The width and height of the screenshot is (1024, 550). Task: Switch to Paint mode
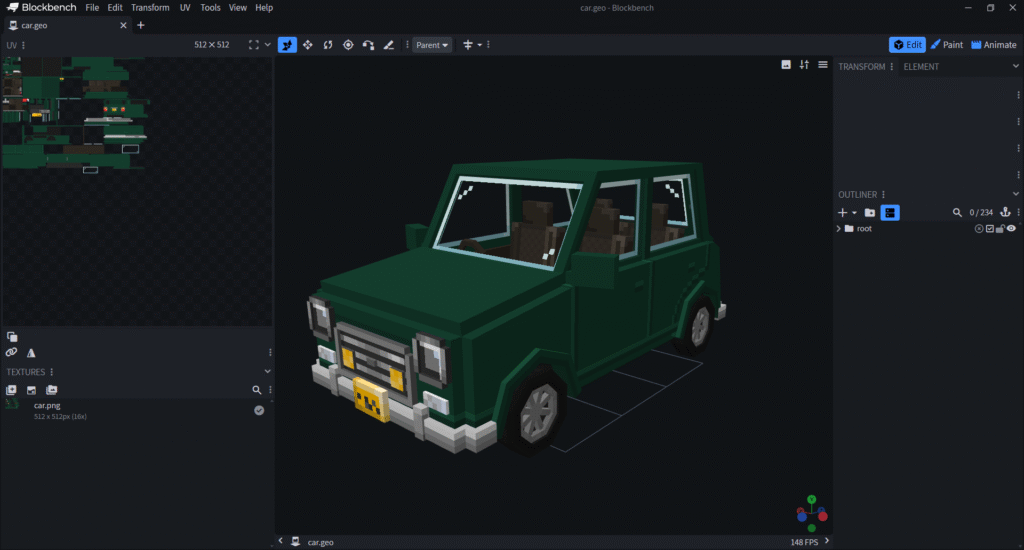[947, 45]
